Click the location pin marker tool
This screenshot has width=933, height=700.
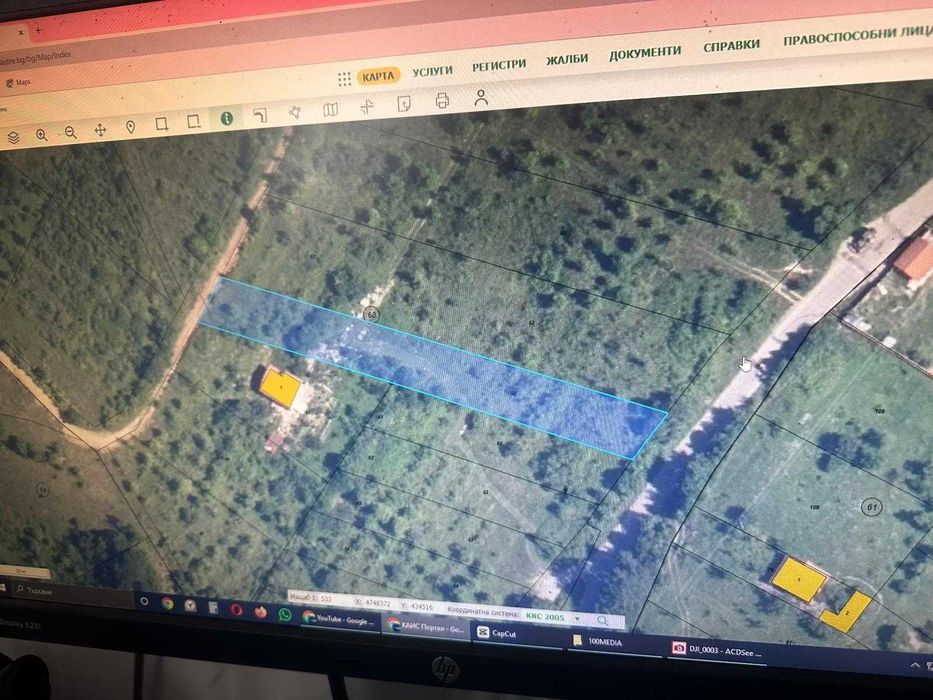131,127
